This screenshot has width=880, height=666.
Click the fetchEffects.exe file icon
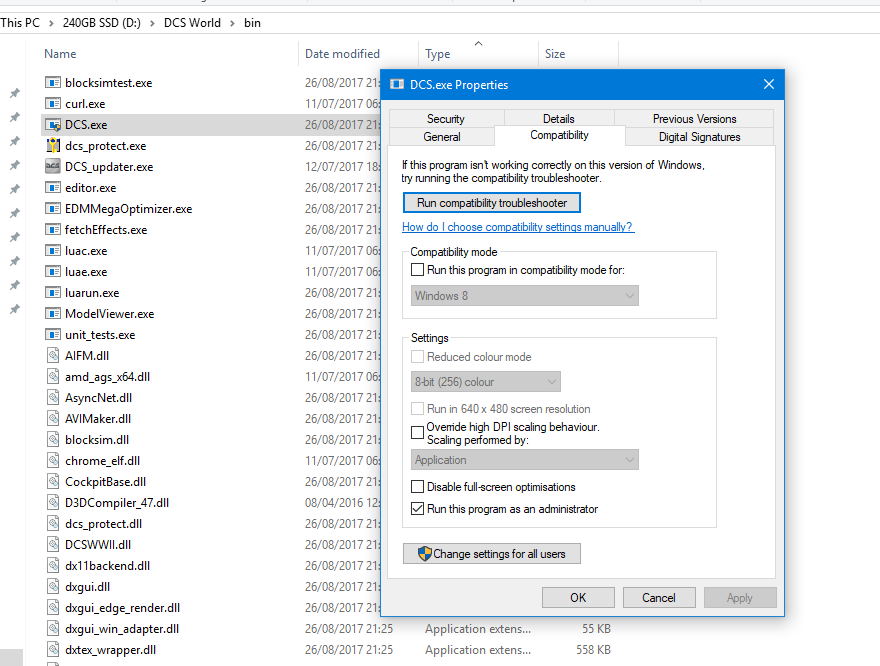click(x=53, y=229)
